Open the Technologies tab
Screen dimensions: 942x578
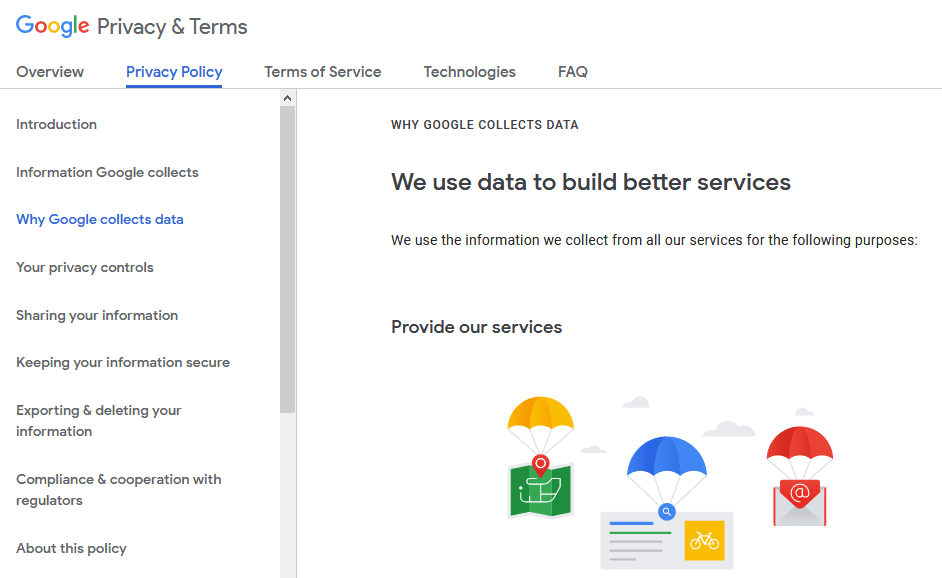click(469, 72)
